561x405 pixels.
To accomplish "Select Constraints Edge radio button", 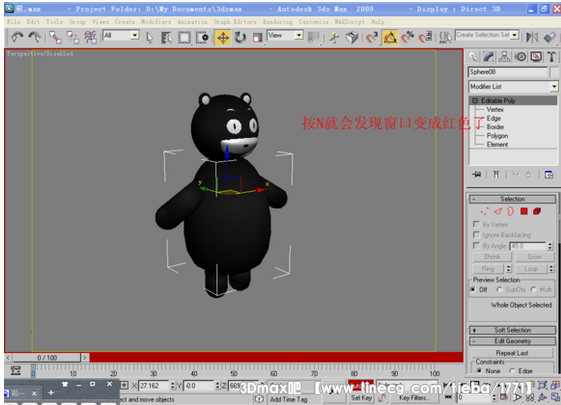I will 512,371.
